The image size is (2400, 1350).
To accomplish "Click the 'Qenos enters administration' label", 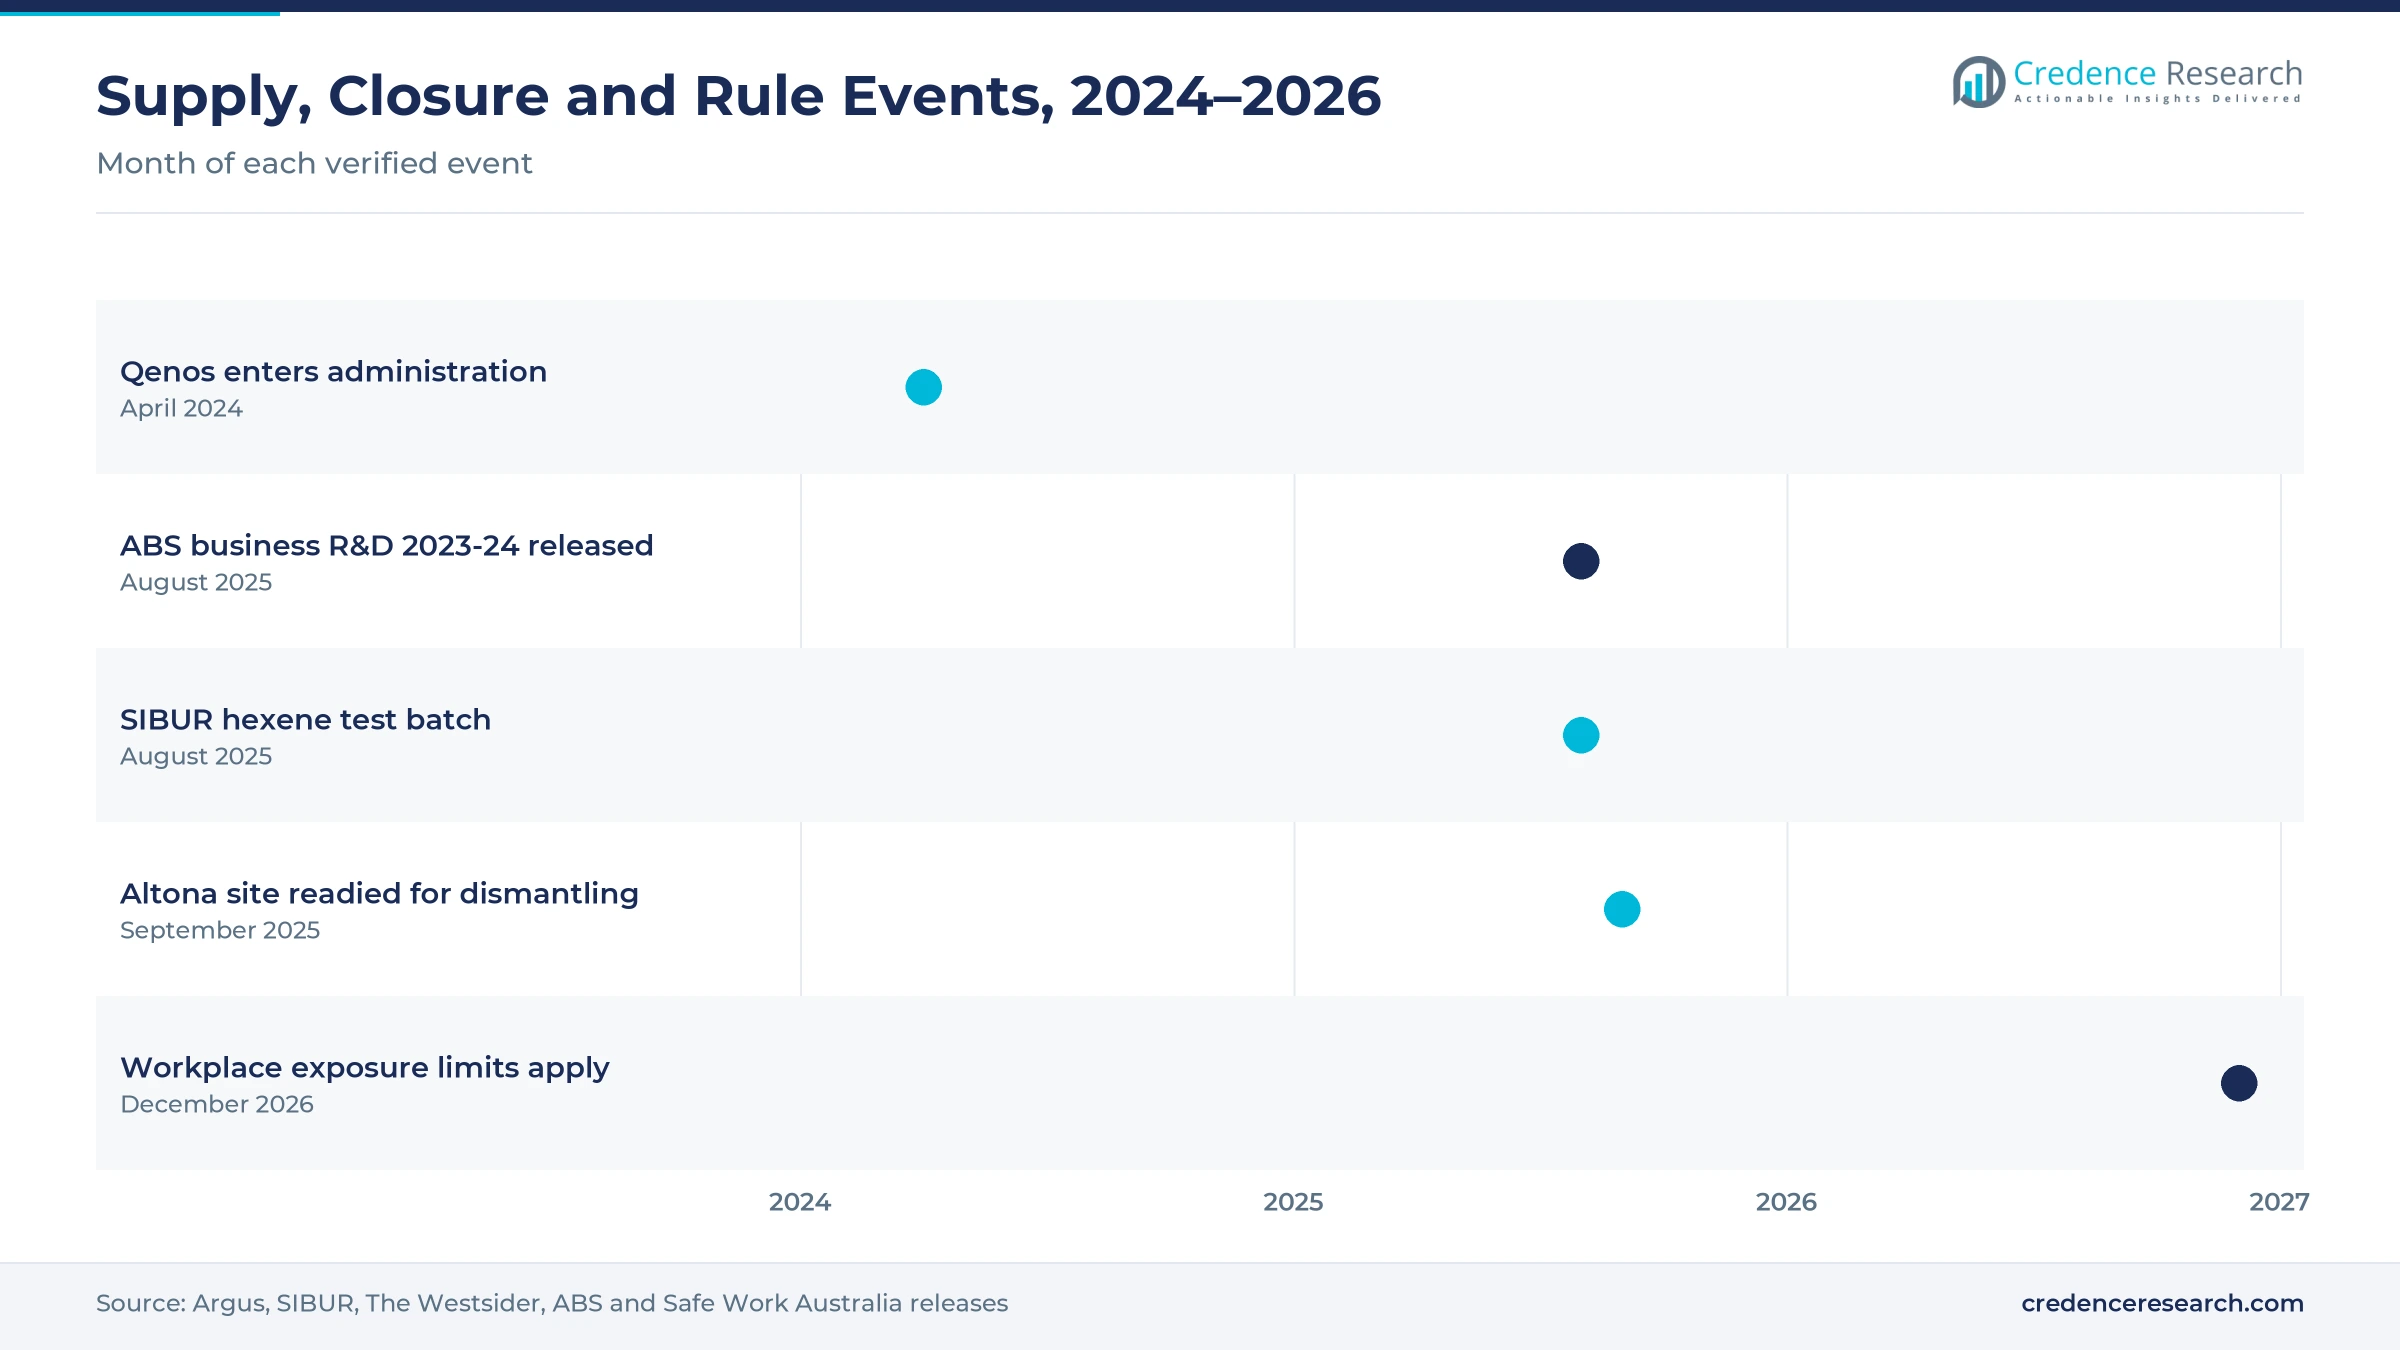I will click(333, 371).
